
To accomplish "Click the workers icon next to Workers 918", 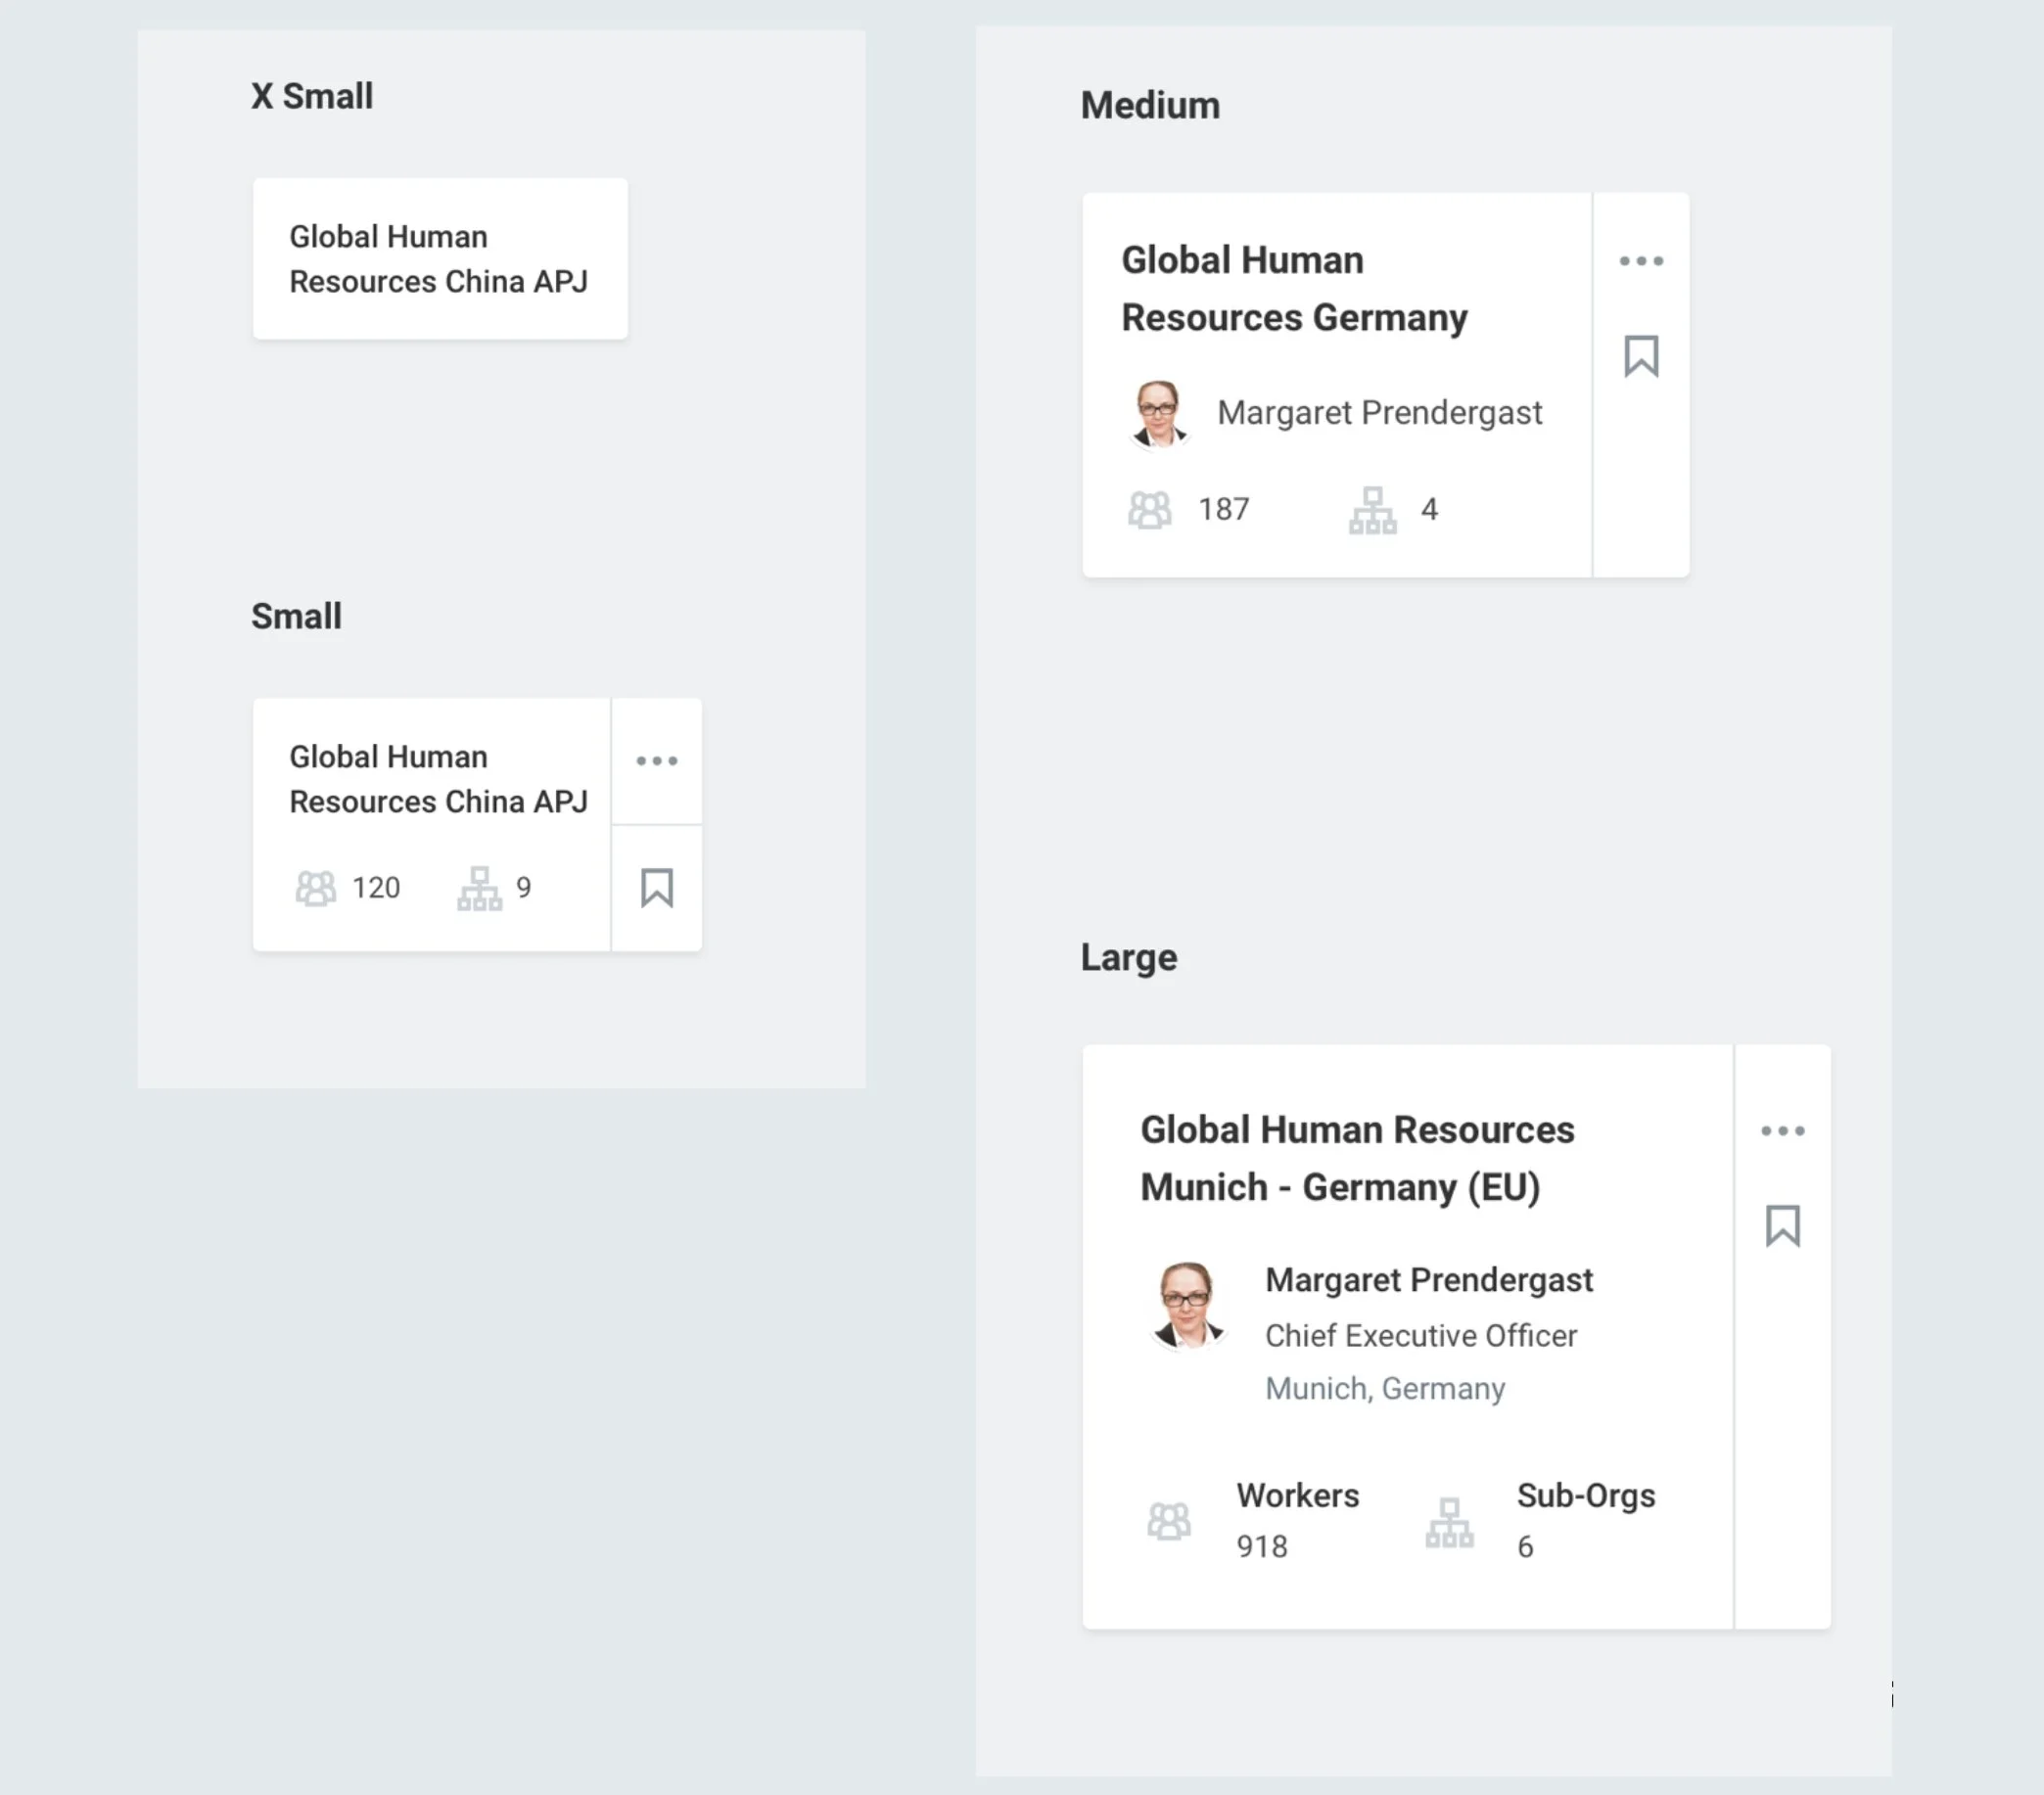I will click(1169, 1521).
